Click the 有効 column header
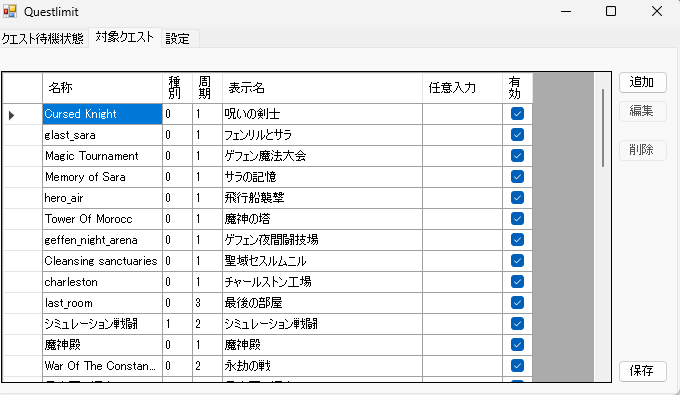The image size is (680, 395). point(517,88)
